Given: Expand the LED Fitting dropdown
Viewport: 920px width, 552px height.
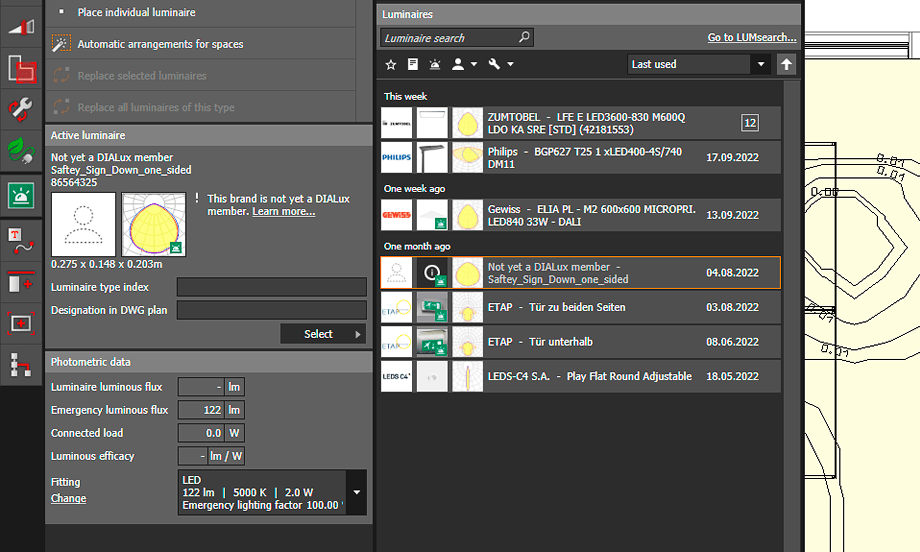Looking at the screenshot, I should [x=356, y=493].
